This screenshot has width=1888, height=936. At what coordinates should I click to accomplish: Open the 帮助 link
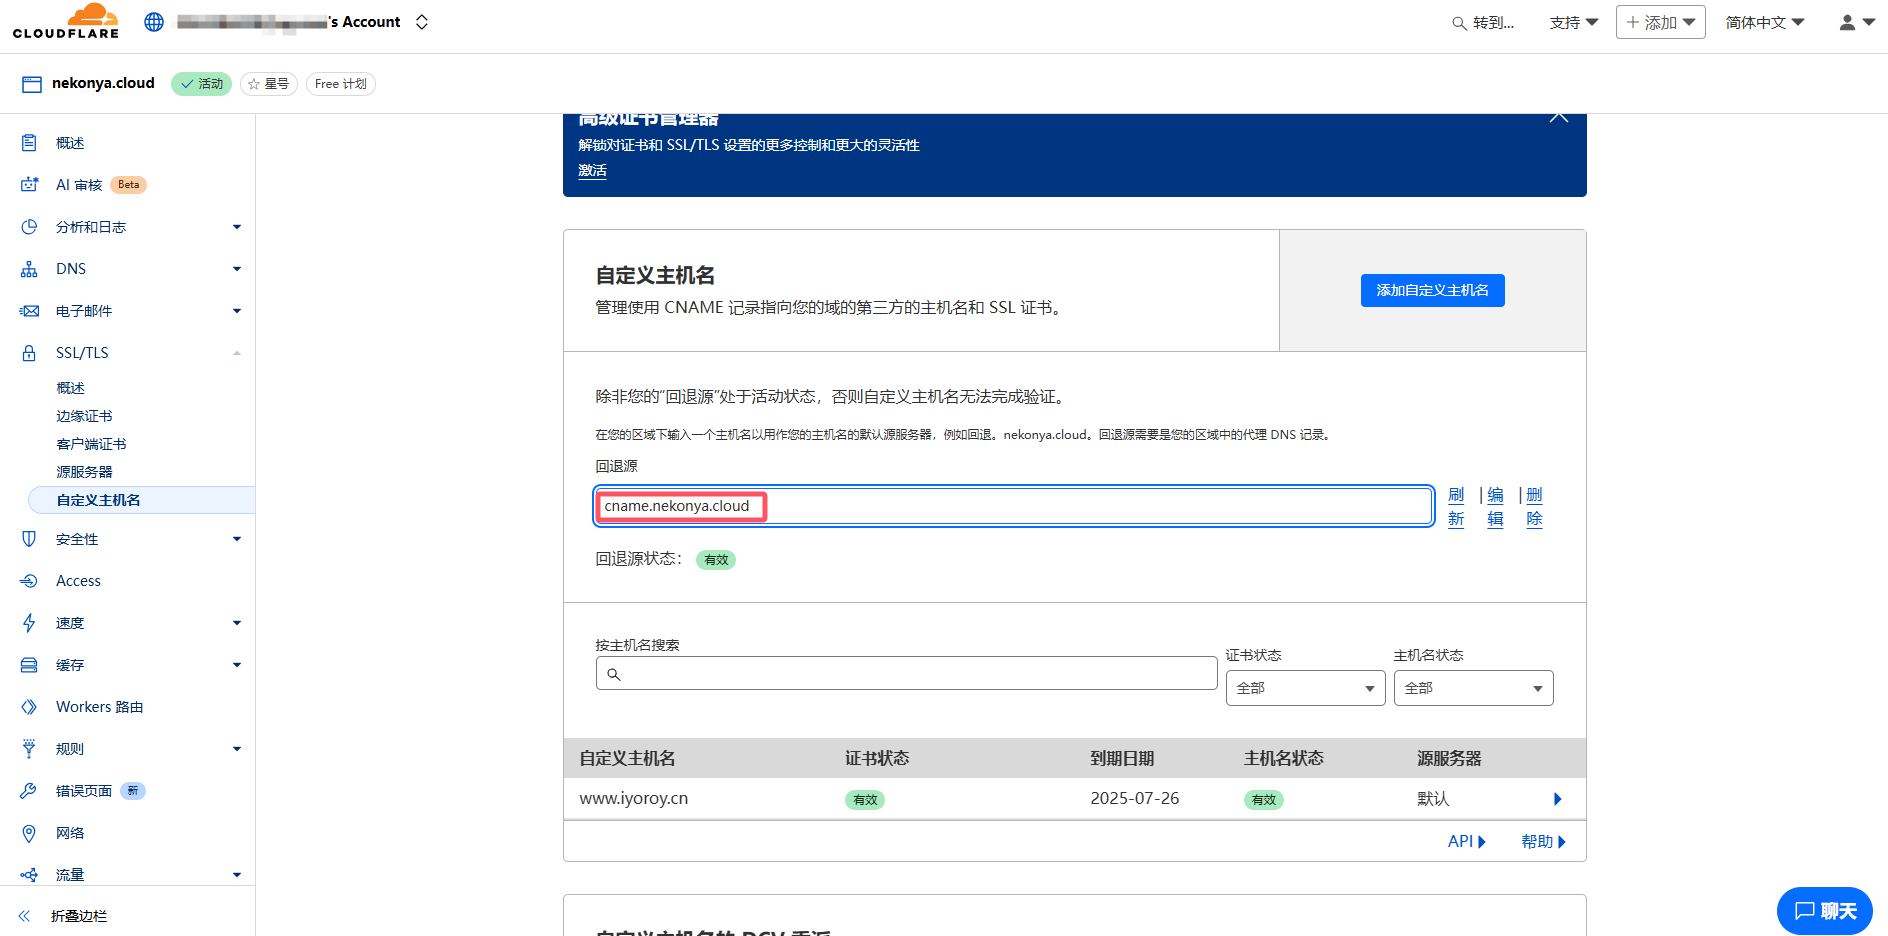pyautogui.click(x=1543, y=841)
